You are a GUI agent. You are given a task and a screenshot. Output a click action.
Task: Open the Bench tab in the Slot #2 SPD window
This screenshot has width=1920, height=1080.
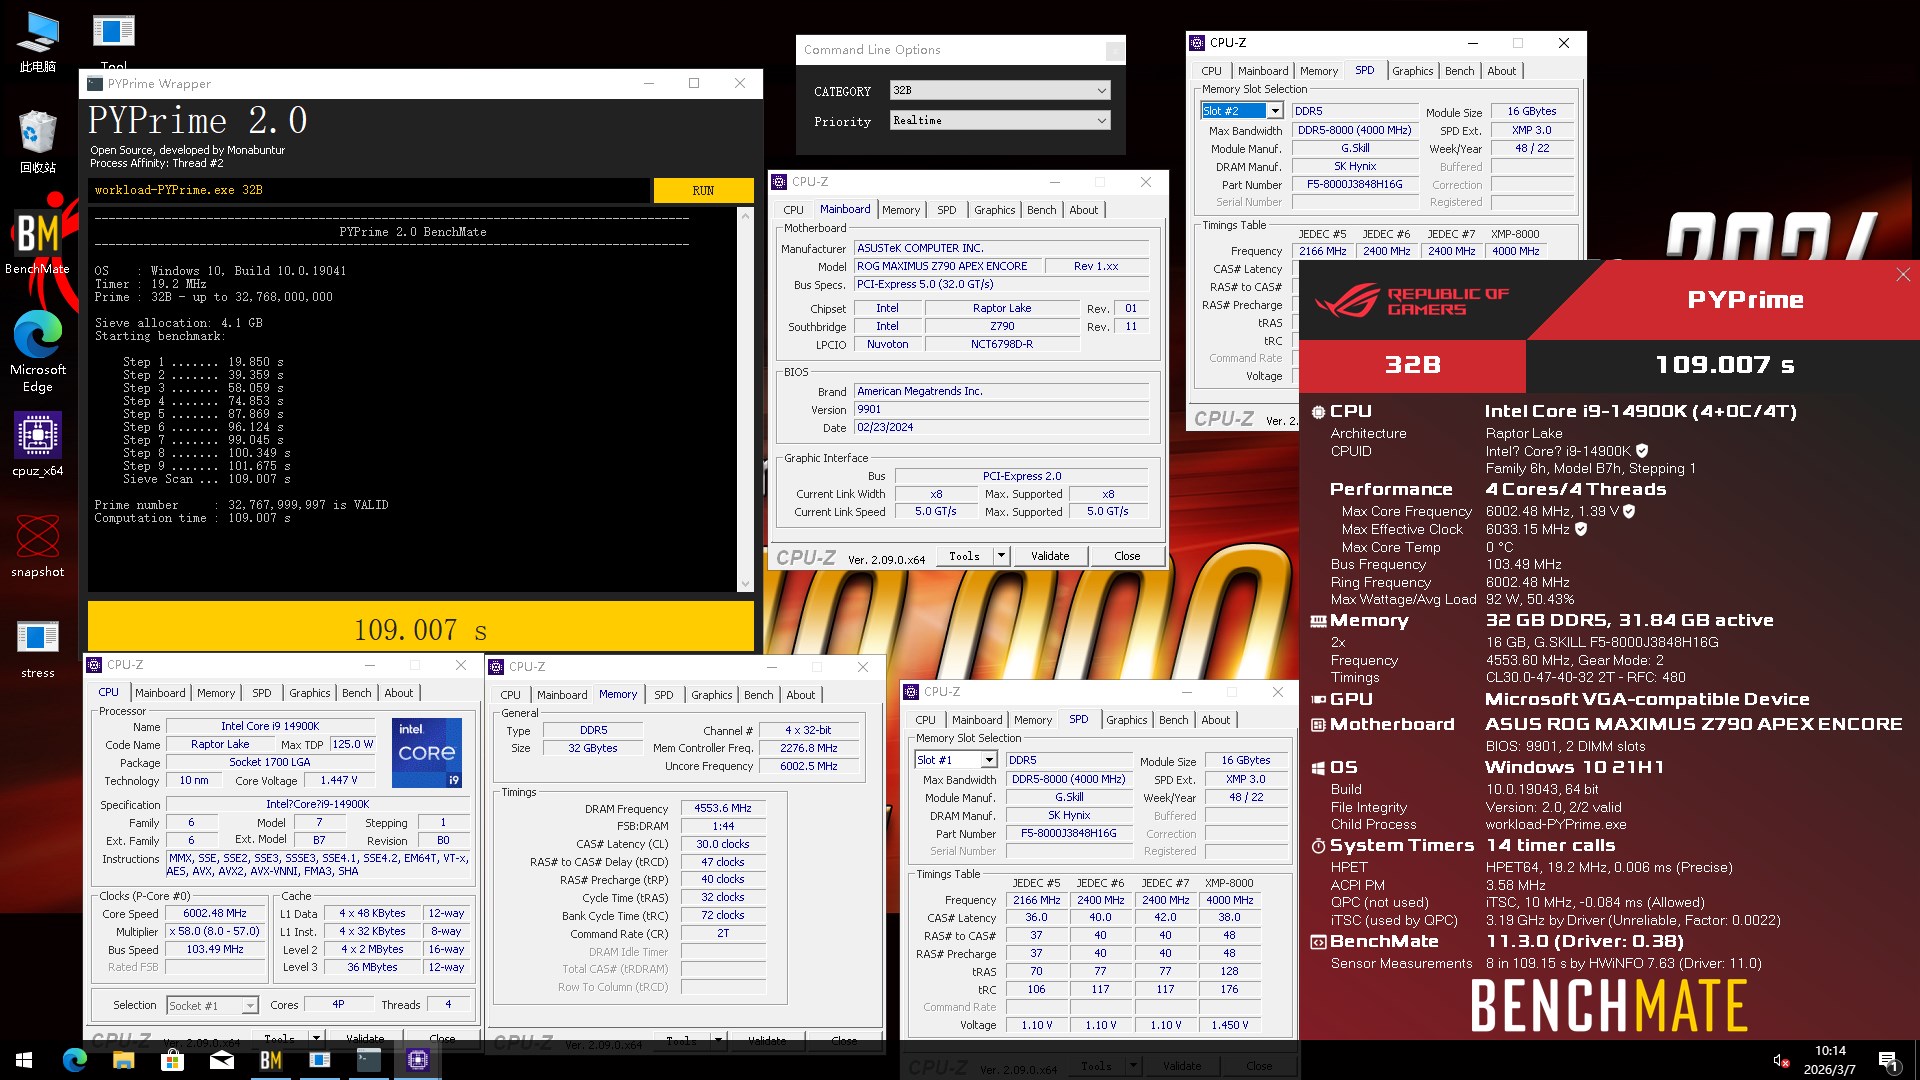(1459, 71)
